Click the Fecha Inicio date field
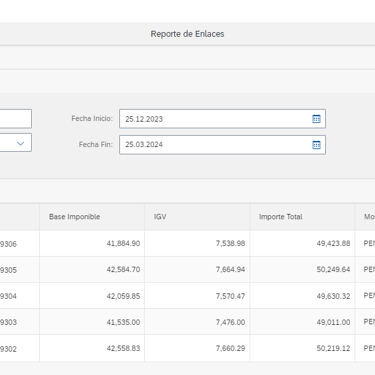The height and width of the screenshot is (375, 375). point(222,119)
